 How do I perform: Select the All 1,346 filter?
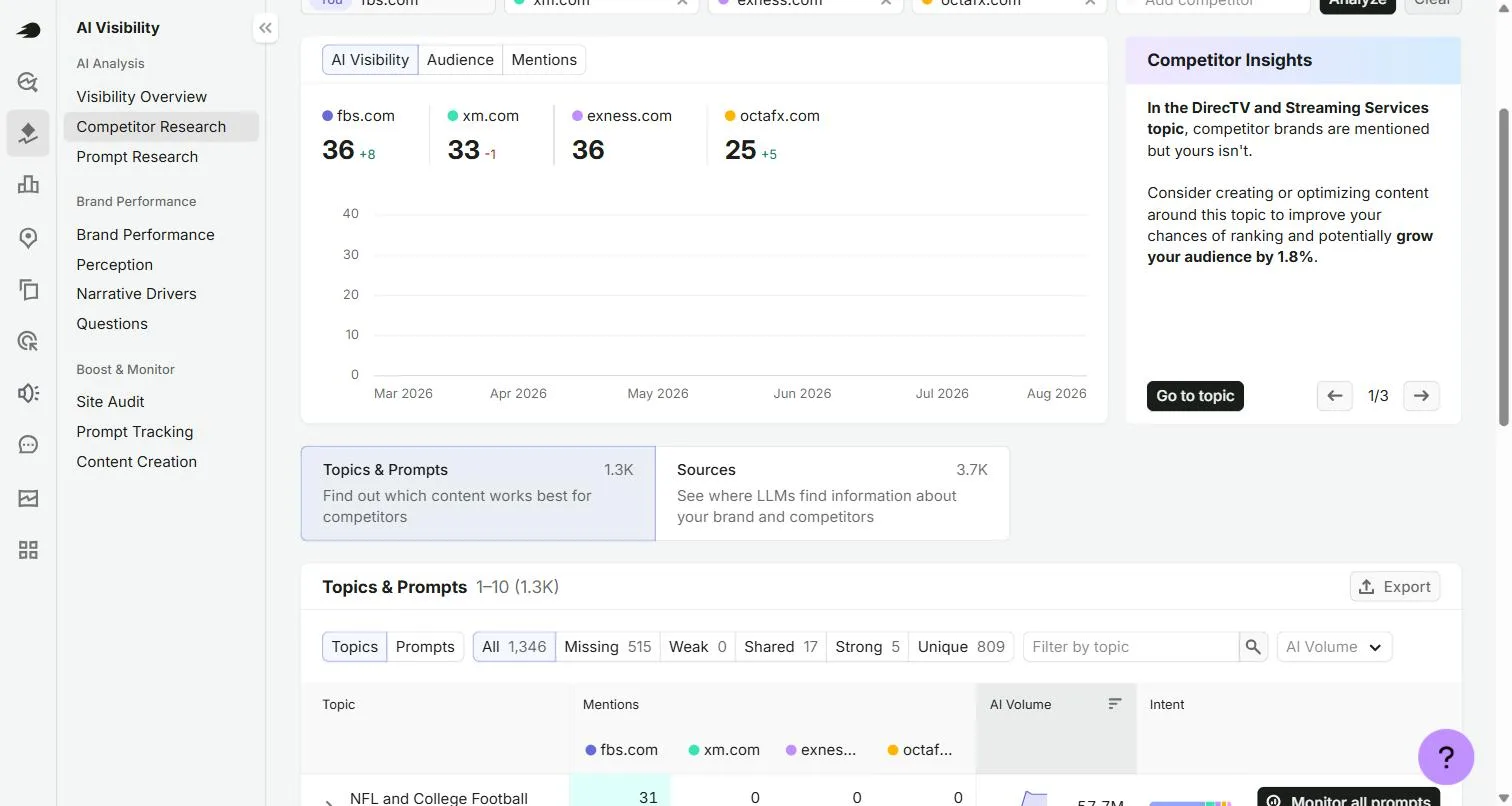point(514,647)
